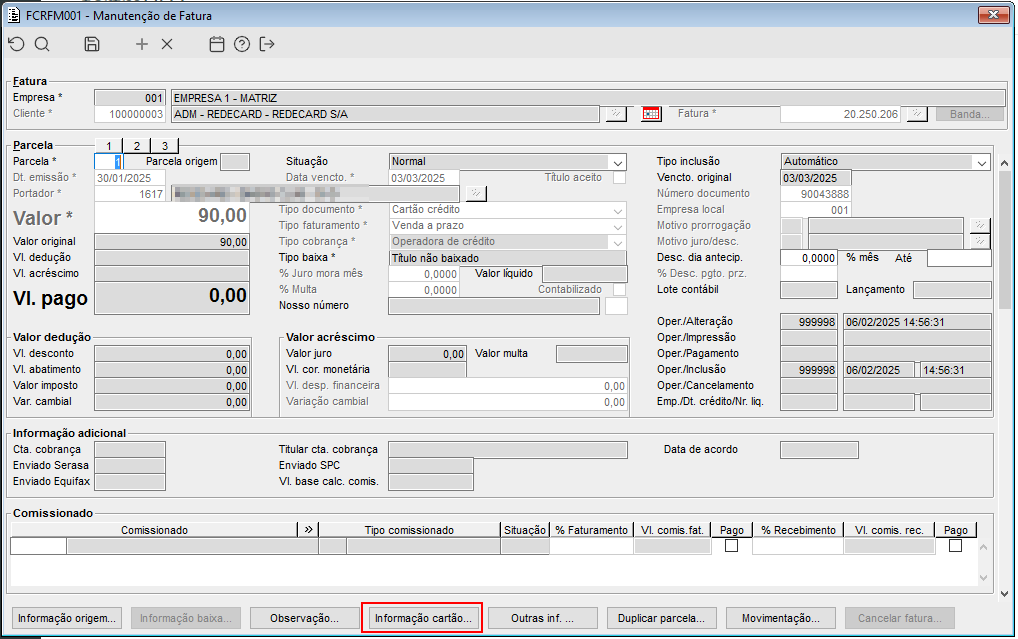Viewport: 1018px width, 639px height.
Task: Click the % Multa field
Action: [424, 290]
